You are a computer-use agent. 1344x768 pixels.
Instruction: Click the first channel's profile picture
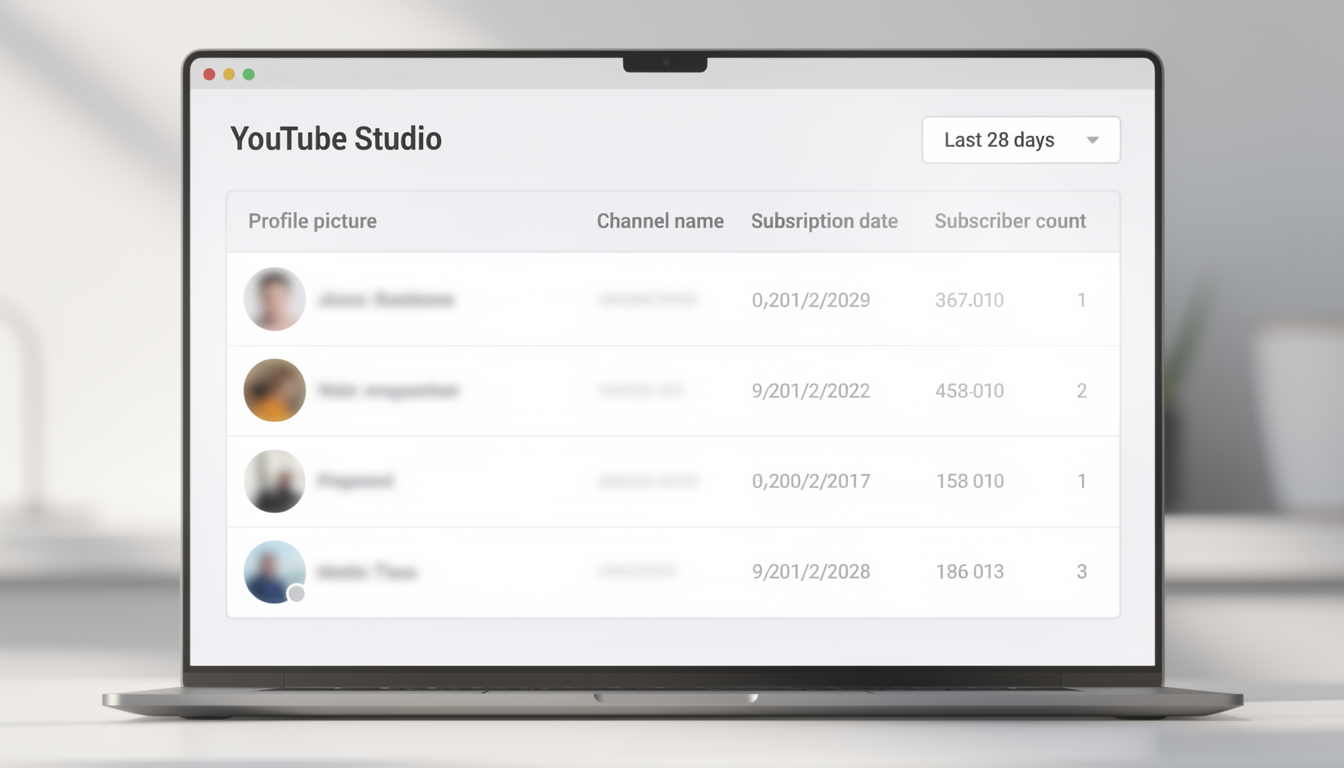point(274,298)
